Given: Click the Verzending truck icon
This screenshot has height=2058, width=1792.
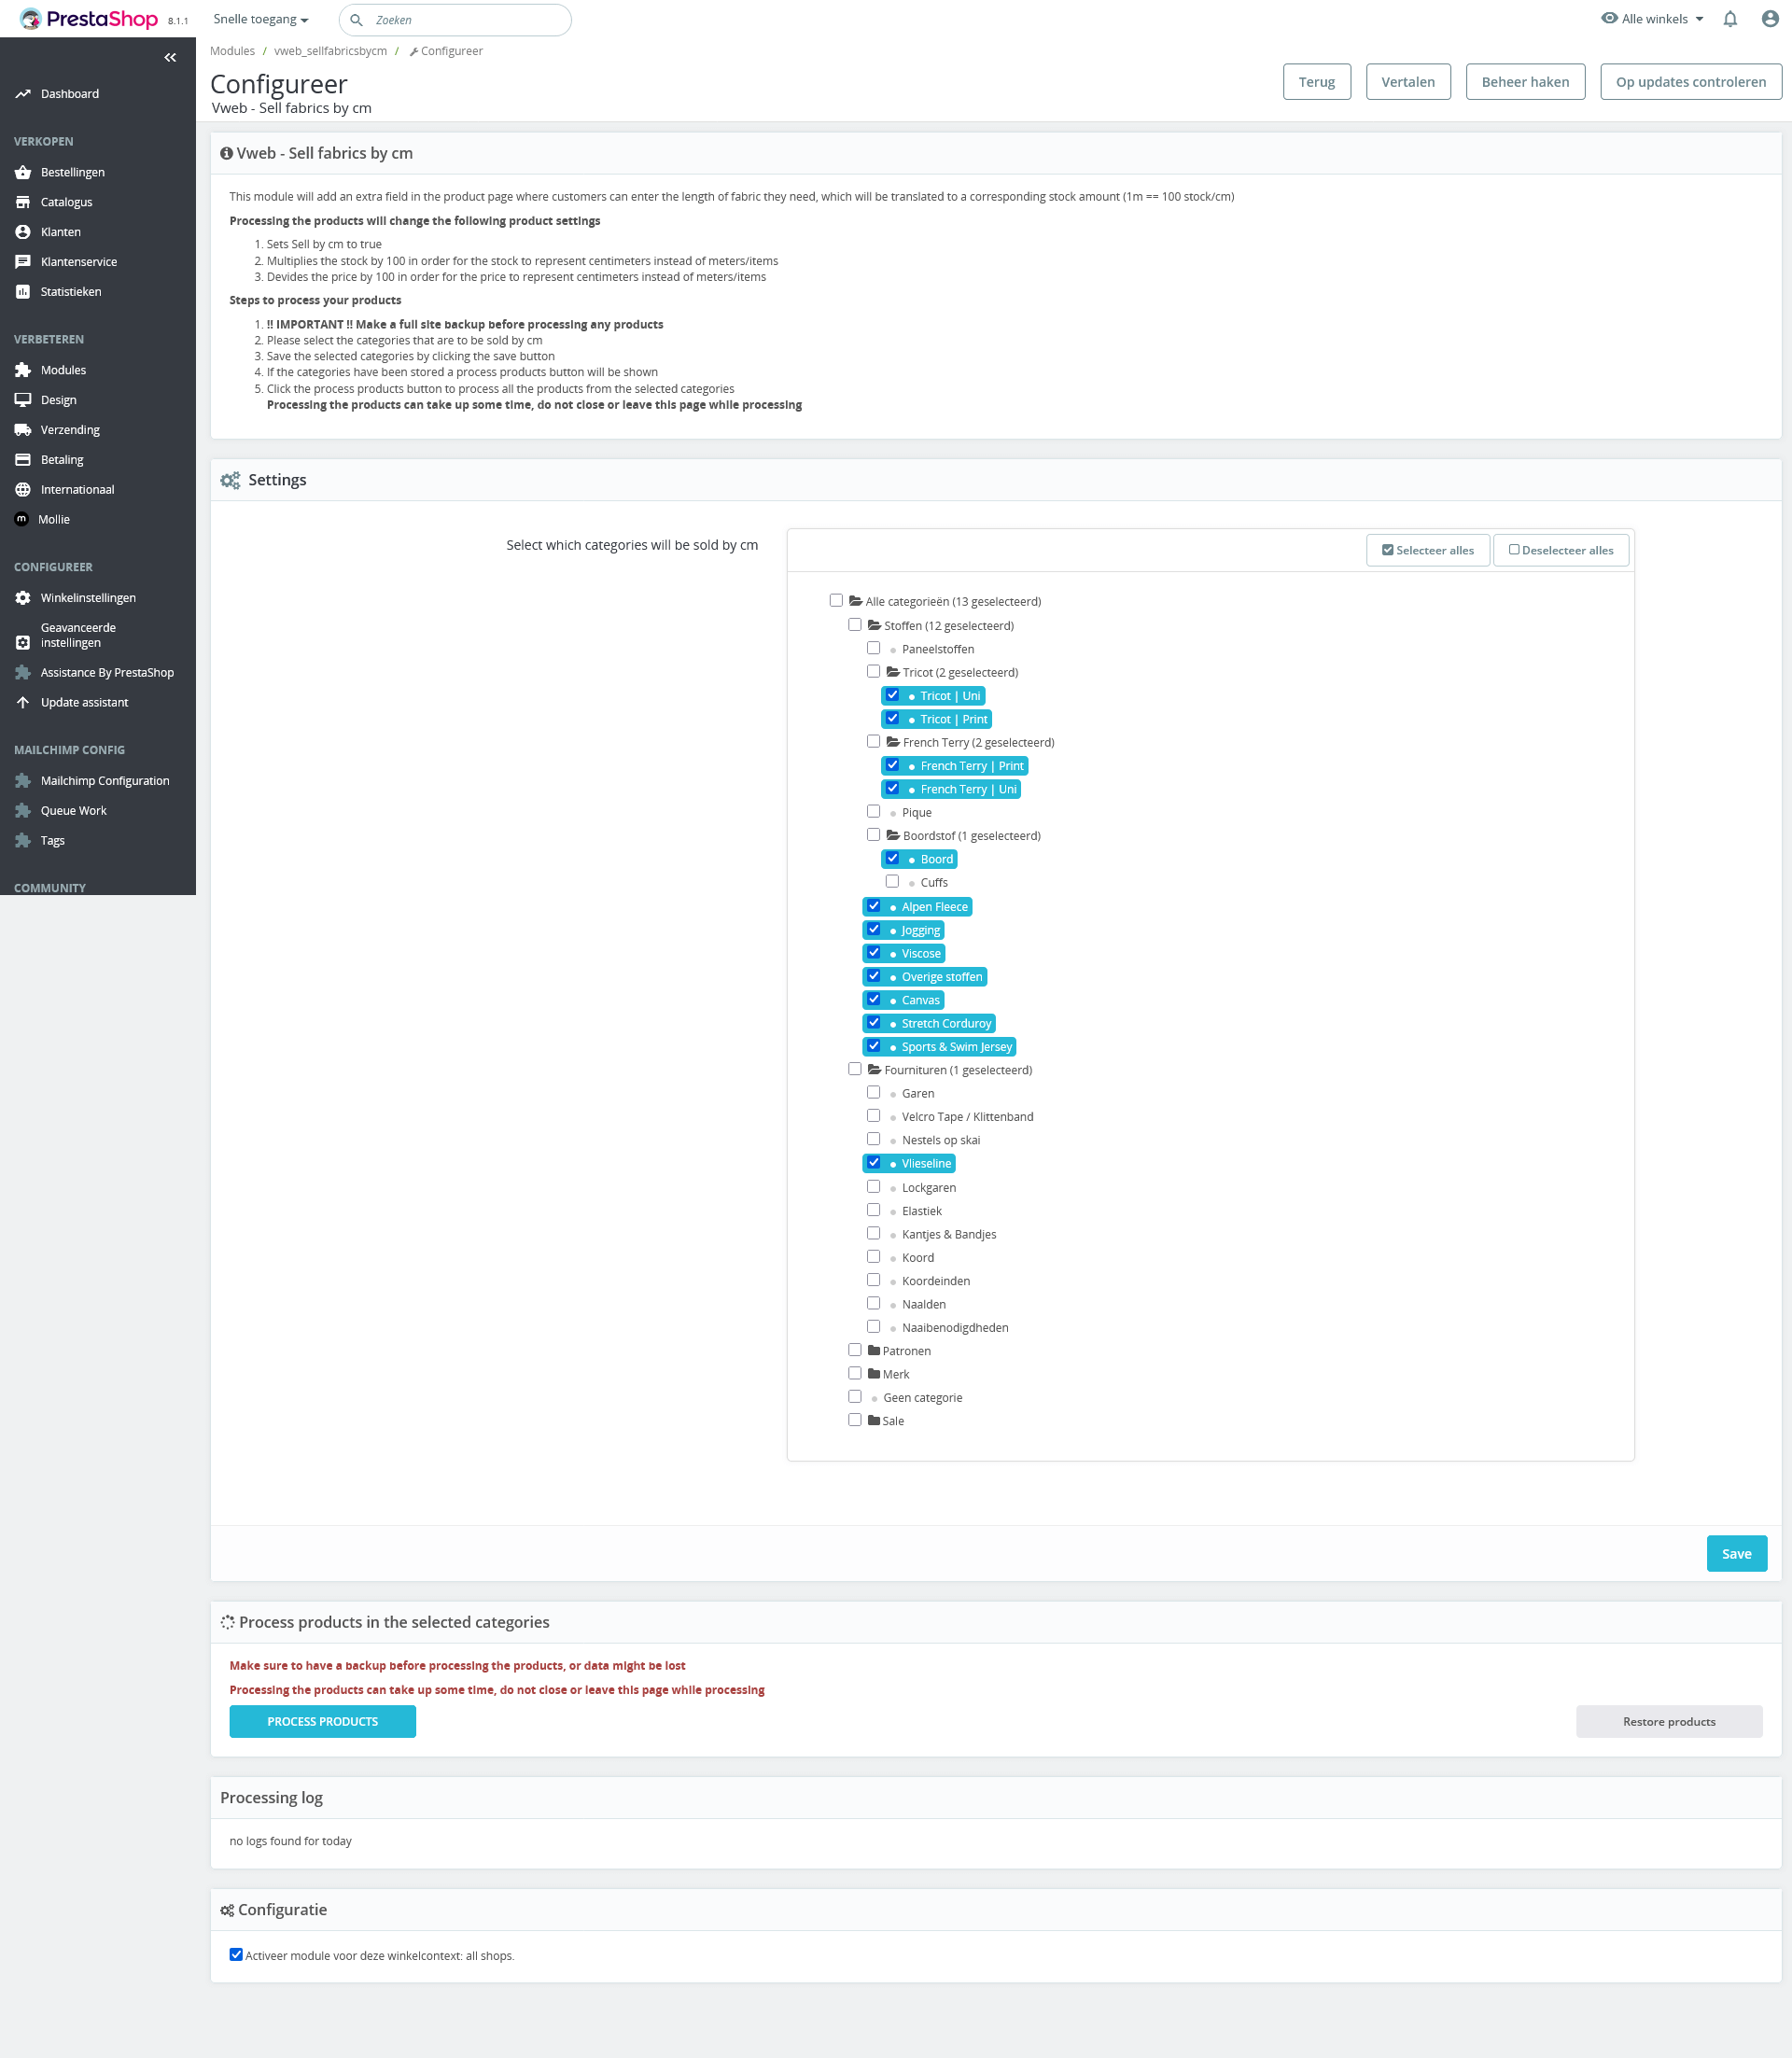Looking at the screenshot, I should [x=23, y=430].
